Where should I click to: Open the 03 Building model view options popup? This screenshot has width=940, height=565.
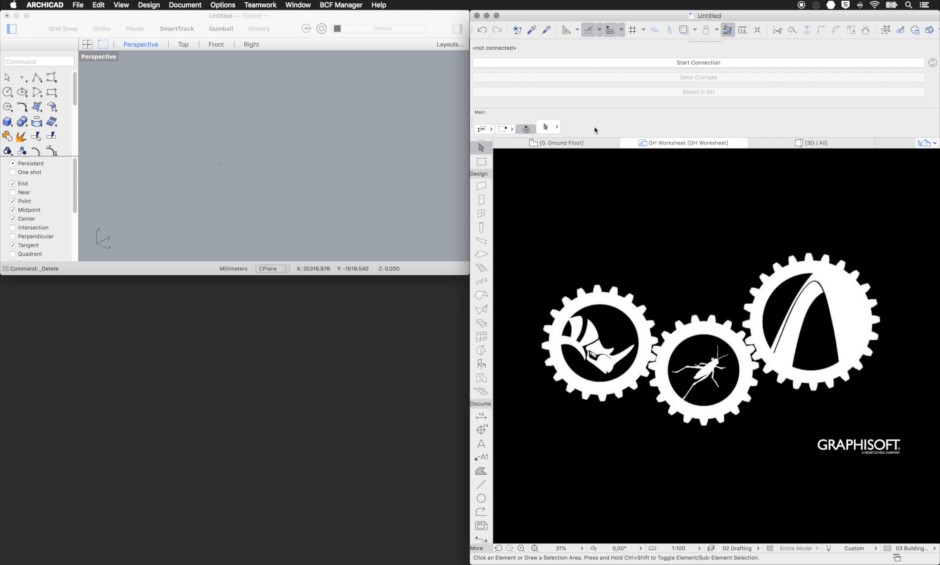[x=915, y=548]
